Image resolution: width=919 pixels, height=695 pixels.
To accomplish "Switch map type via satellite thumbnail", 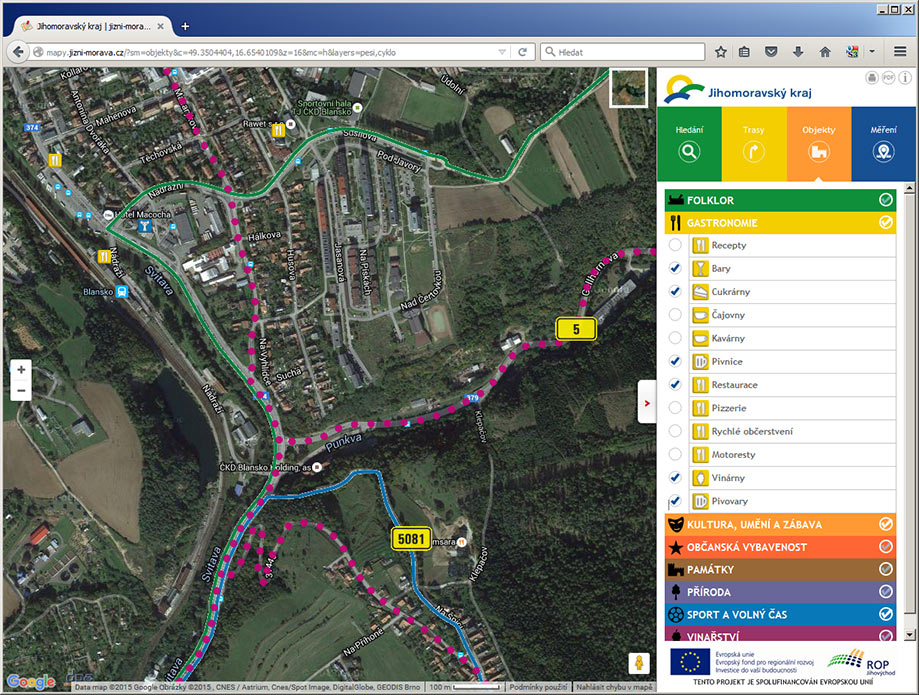I will click(628, 88).
